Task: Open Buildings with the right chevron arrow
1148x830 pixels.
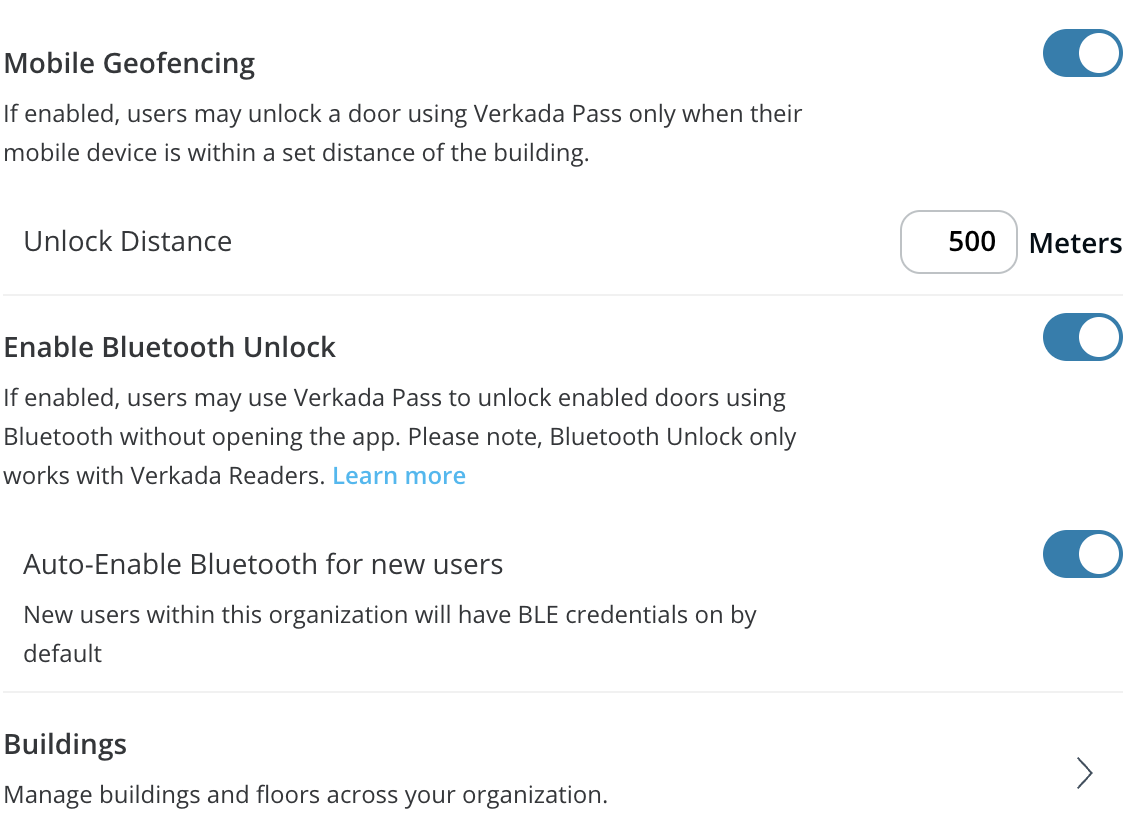Action: point(1084,773)
